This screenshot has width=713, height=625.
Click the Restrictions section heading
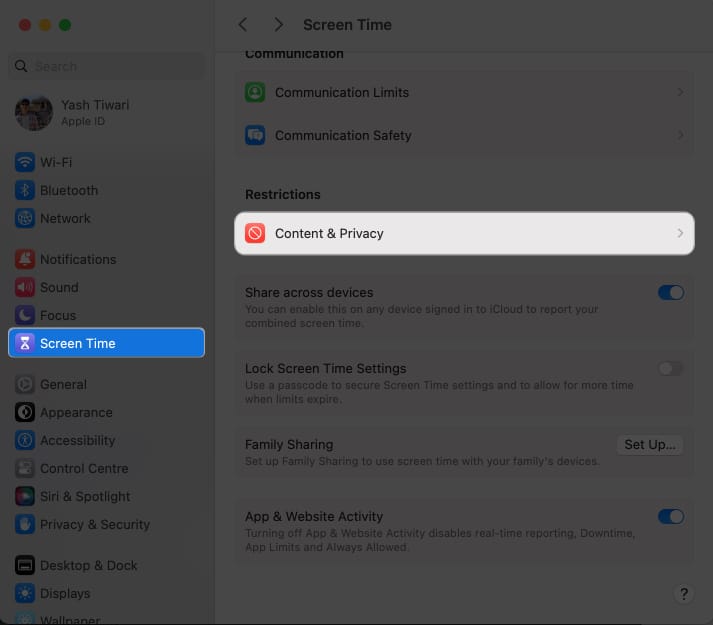282,194
